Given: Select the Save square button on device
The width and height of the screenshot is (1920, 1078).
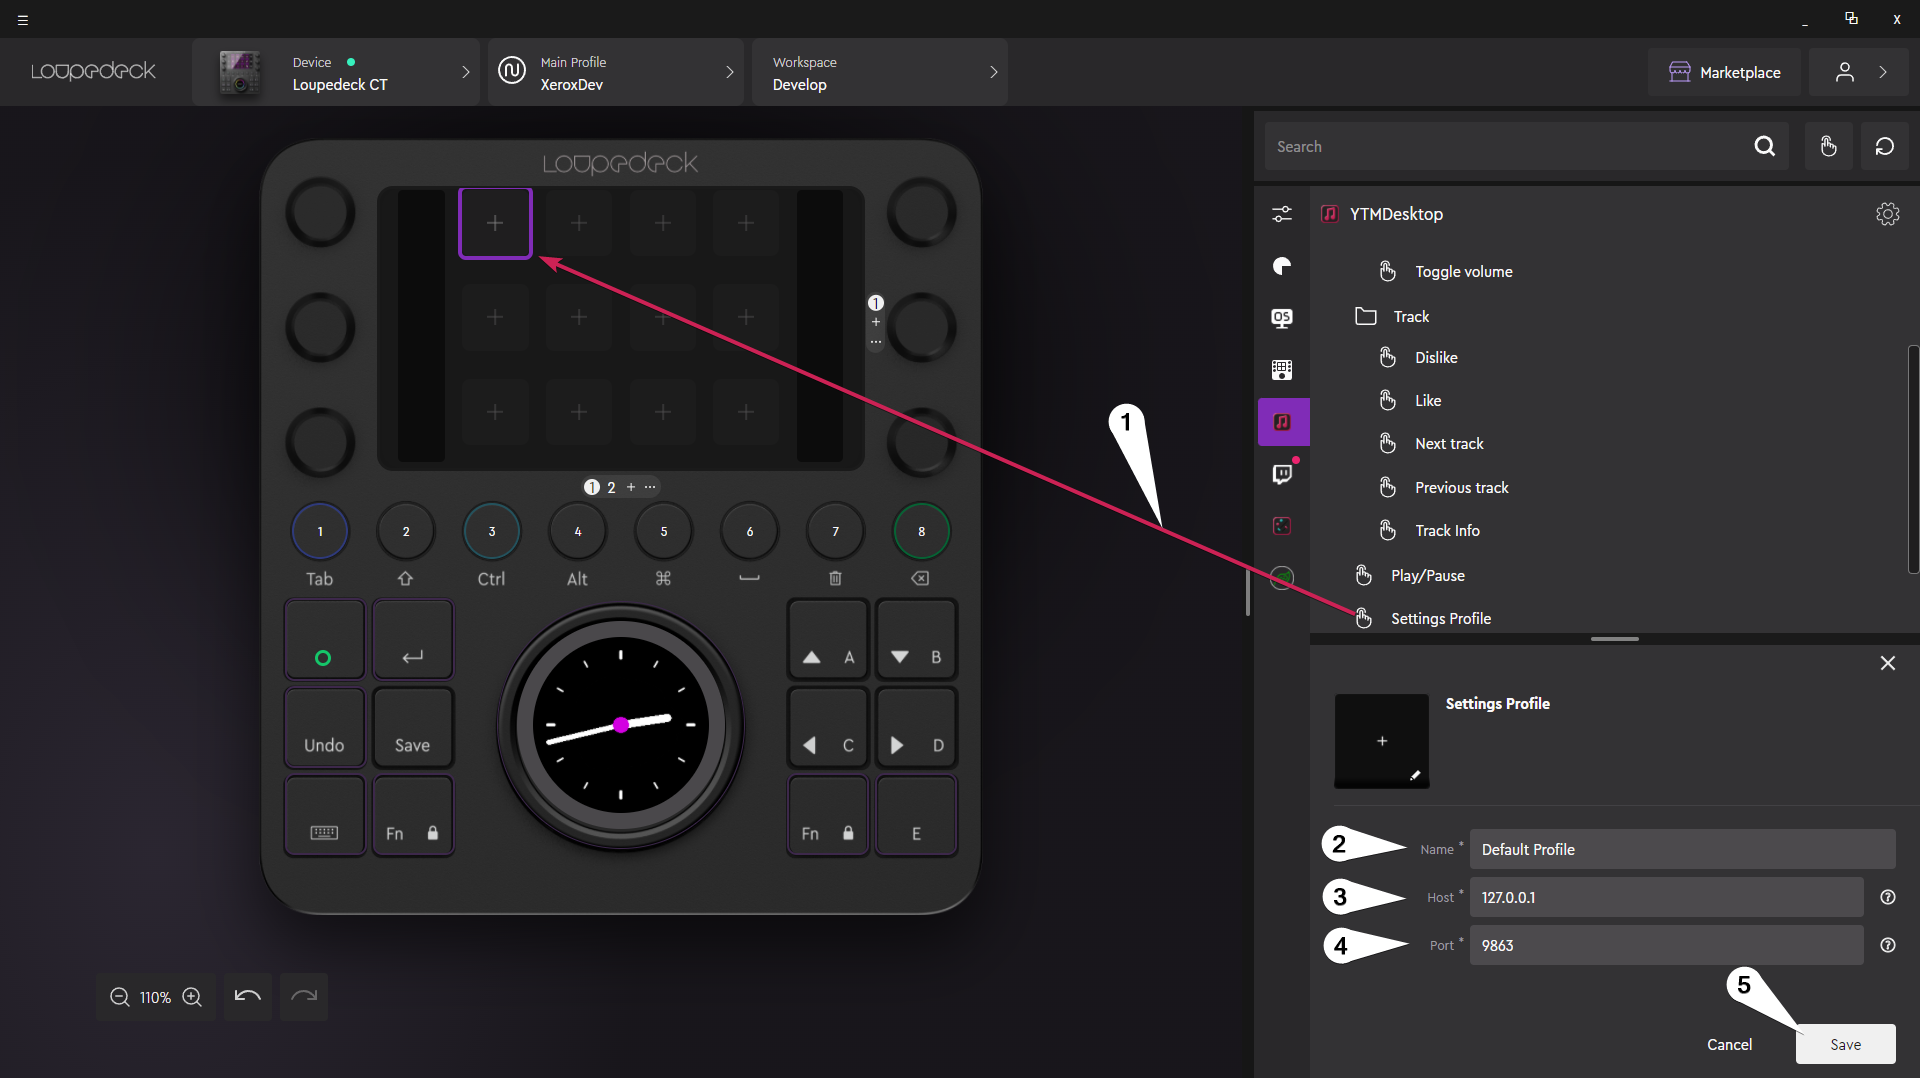Looking at the screenshot, I should pos(412,727).
